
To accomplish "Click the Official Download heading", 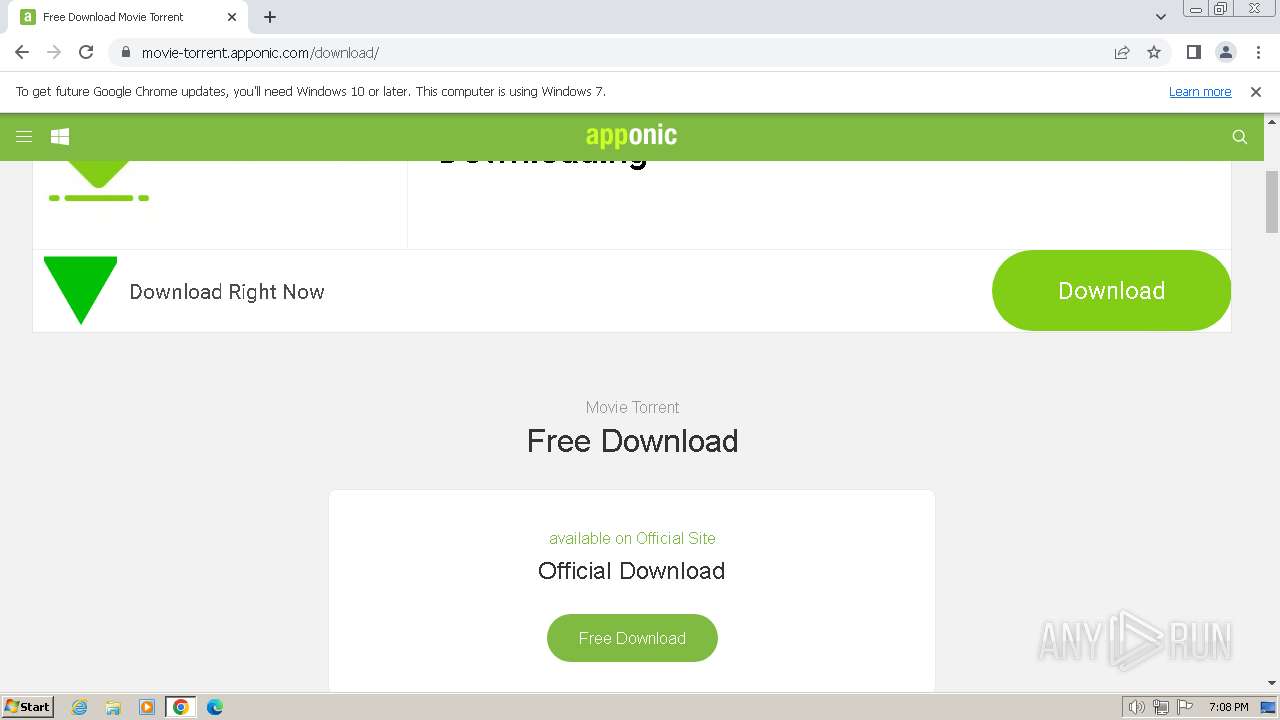I will [x=632, y=571].
